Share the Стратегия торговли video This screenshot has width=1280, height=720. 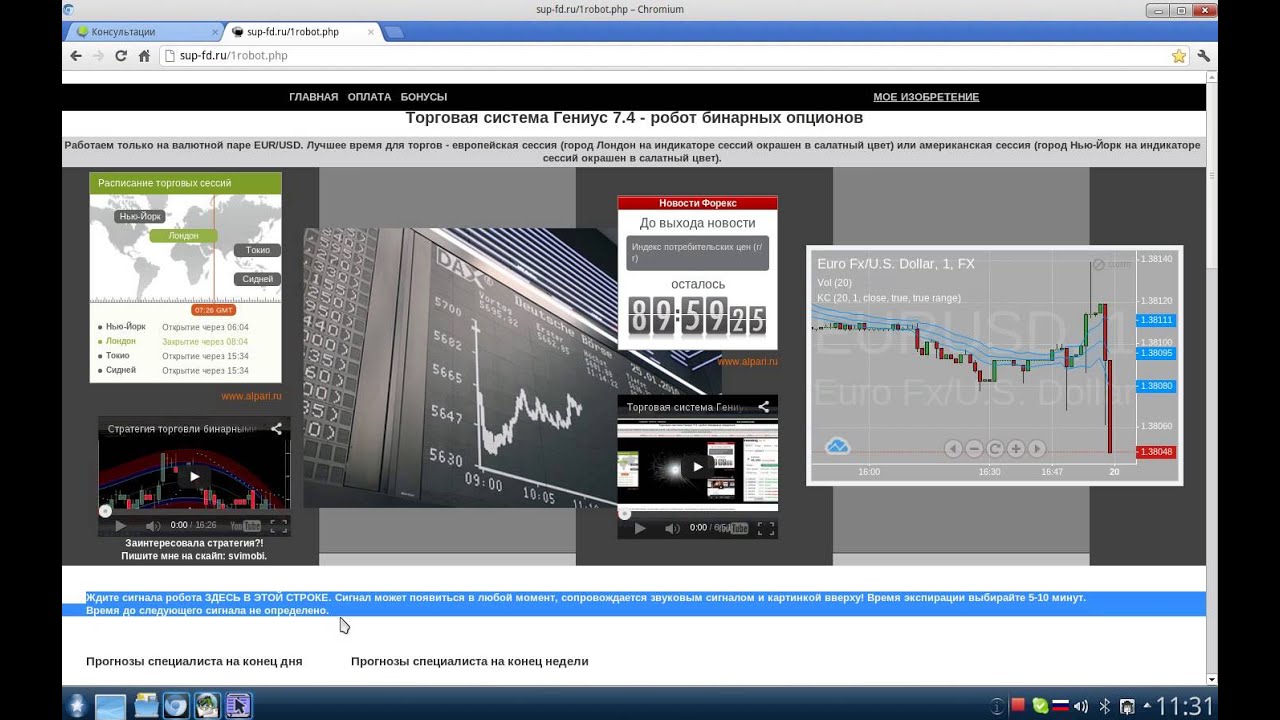pyautogui.click(x=276, y=428)
